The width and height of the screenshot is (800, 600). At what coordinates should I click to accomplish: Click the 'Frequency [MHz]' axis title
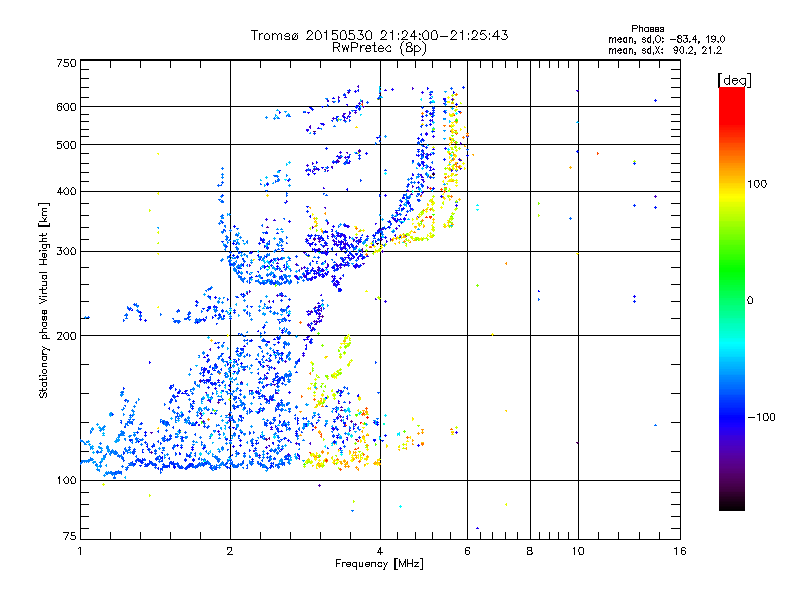(x=379, y=564)
